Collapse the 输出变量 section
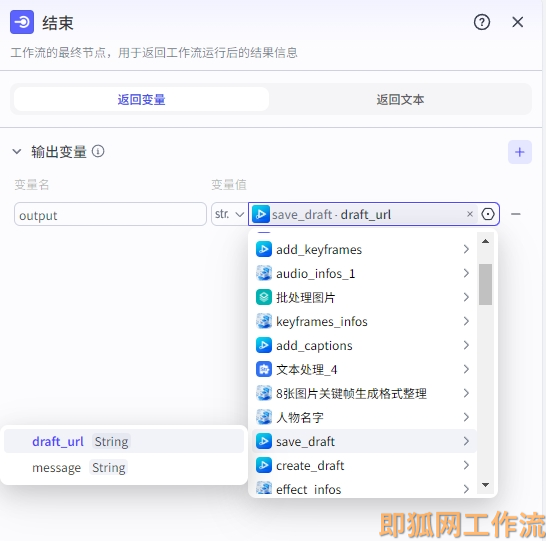546x541 pixels. 17,151
